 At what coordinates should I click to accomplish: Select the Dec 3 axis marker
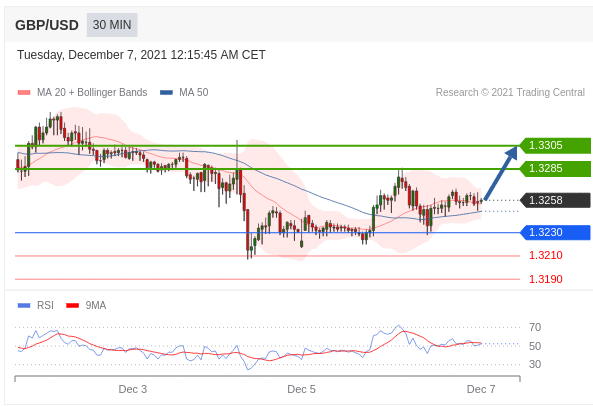point(133,389)
